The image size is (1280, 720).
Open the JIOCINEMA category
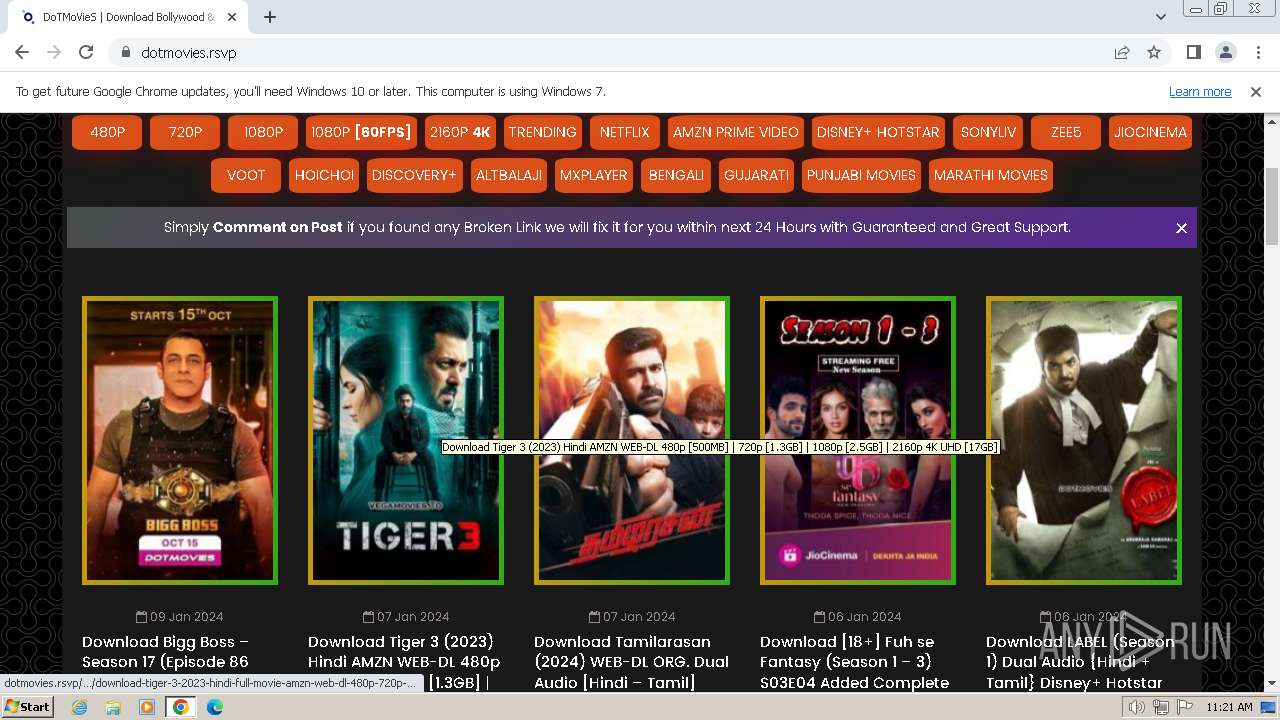tap(1150, 132)
